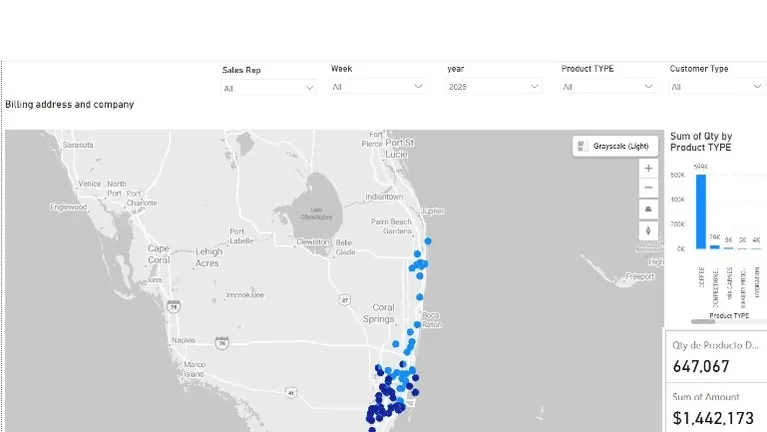
Task: Click the Marco Island map label
Action: click(194, 369)
